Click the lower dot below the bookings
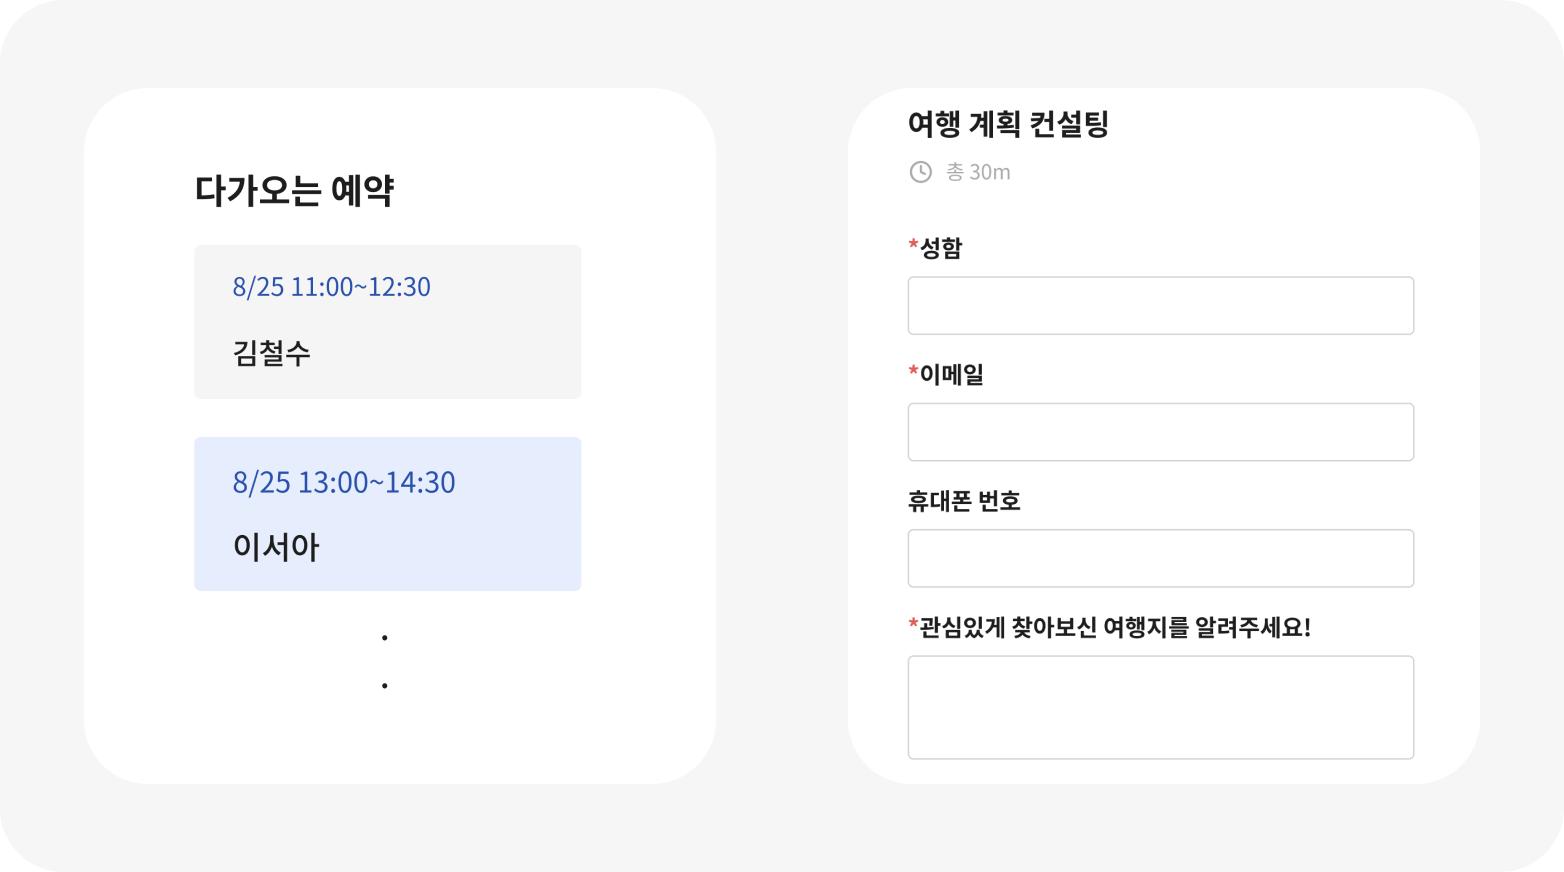This screenshot has height=872, width=1564. coord(385,685)
